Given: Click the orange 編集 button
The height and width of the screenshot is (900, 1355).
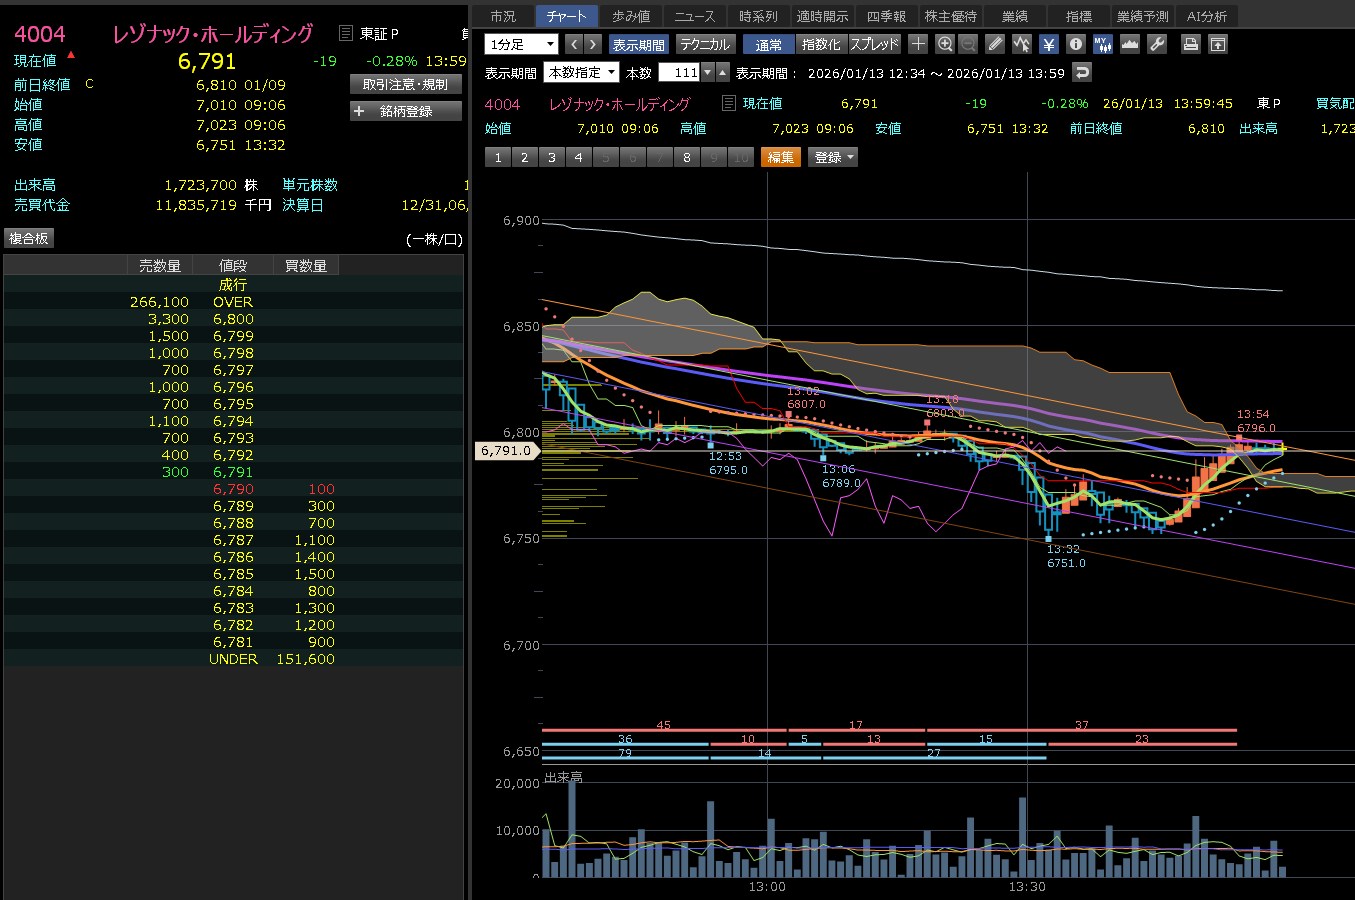Looking at the screenshot, I should pos(780,157).
